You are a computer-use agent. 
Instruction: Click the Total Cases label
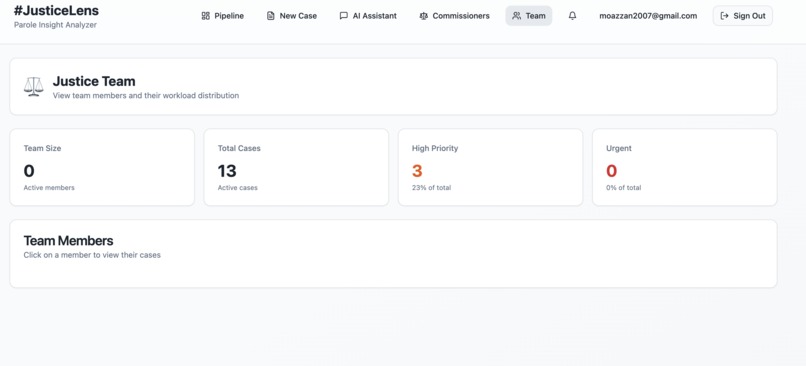point(239,148)
